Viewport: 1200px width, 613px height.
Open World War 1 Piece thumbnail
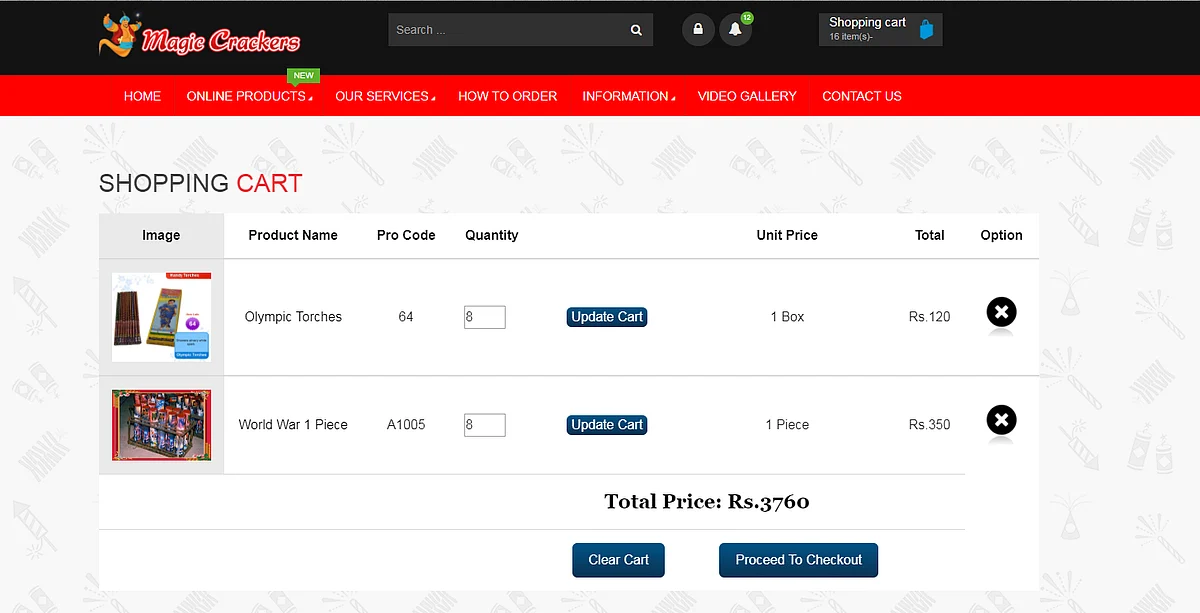161,425
